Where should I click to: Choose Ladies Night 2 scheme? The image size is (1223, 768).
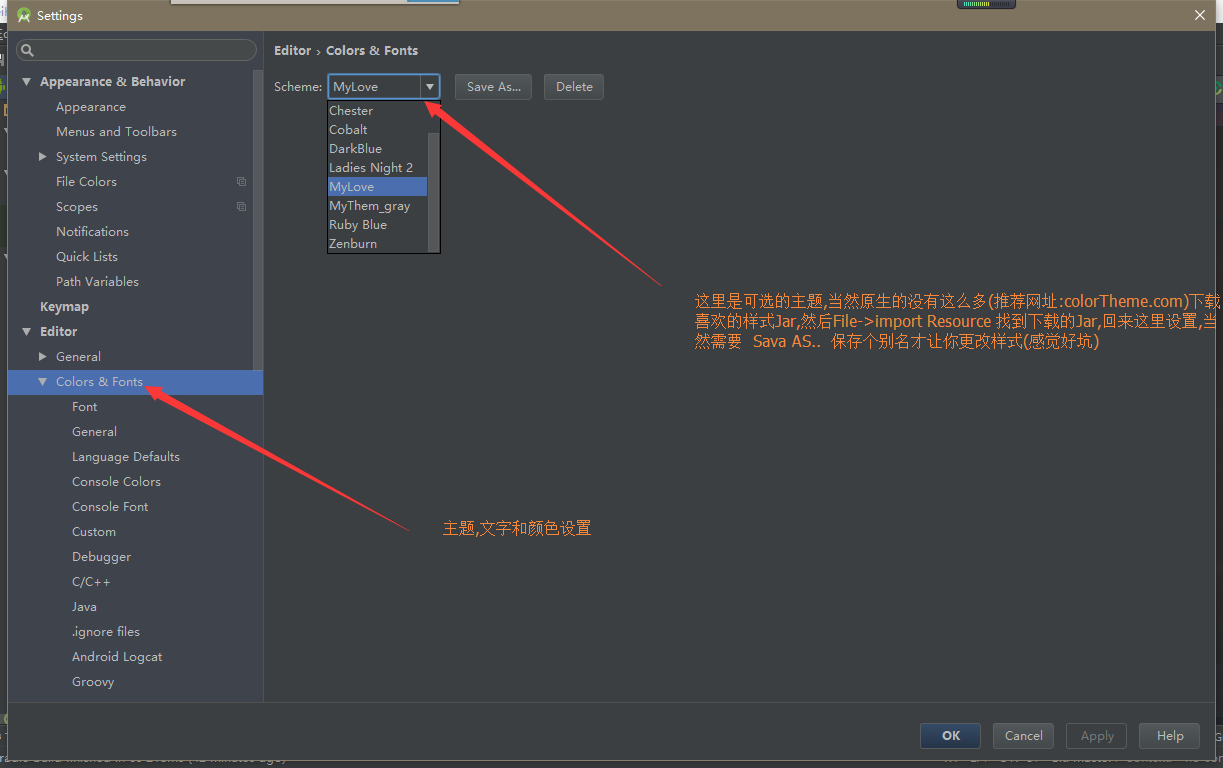[377, 168]
